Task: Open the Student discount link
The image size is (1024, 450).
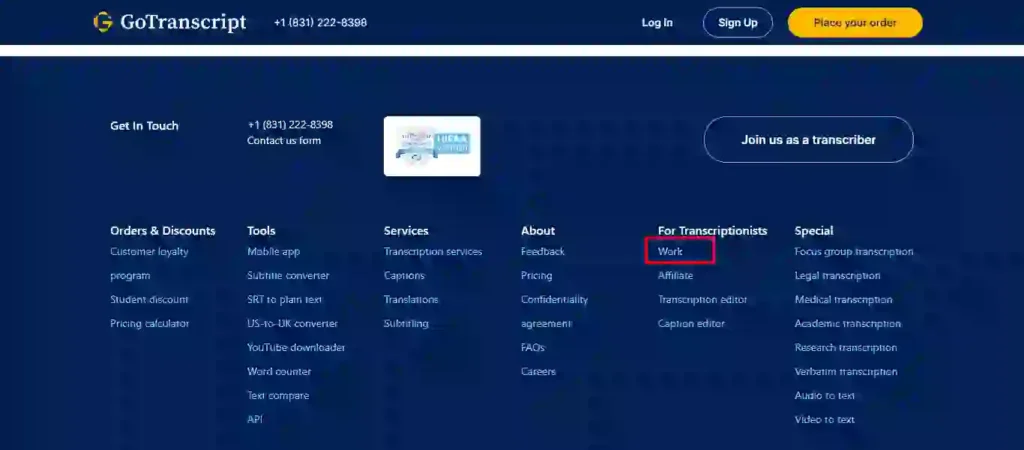Action: (150, 300)
